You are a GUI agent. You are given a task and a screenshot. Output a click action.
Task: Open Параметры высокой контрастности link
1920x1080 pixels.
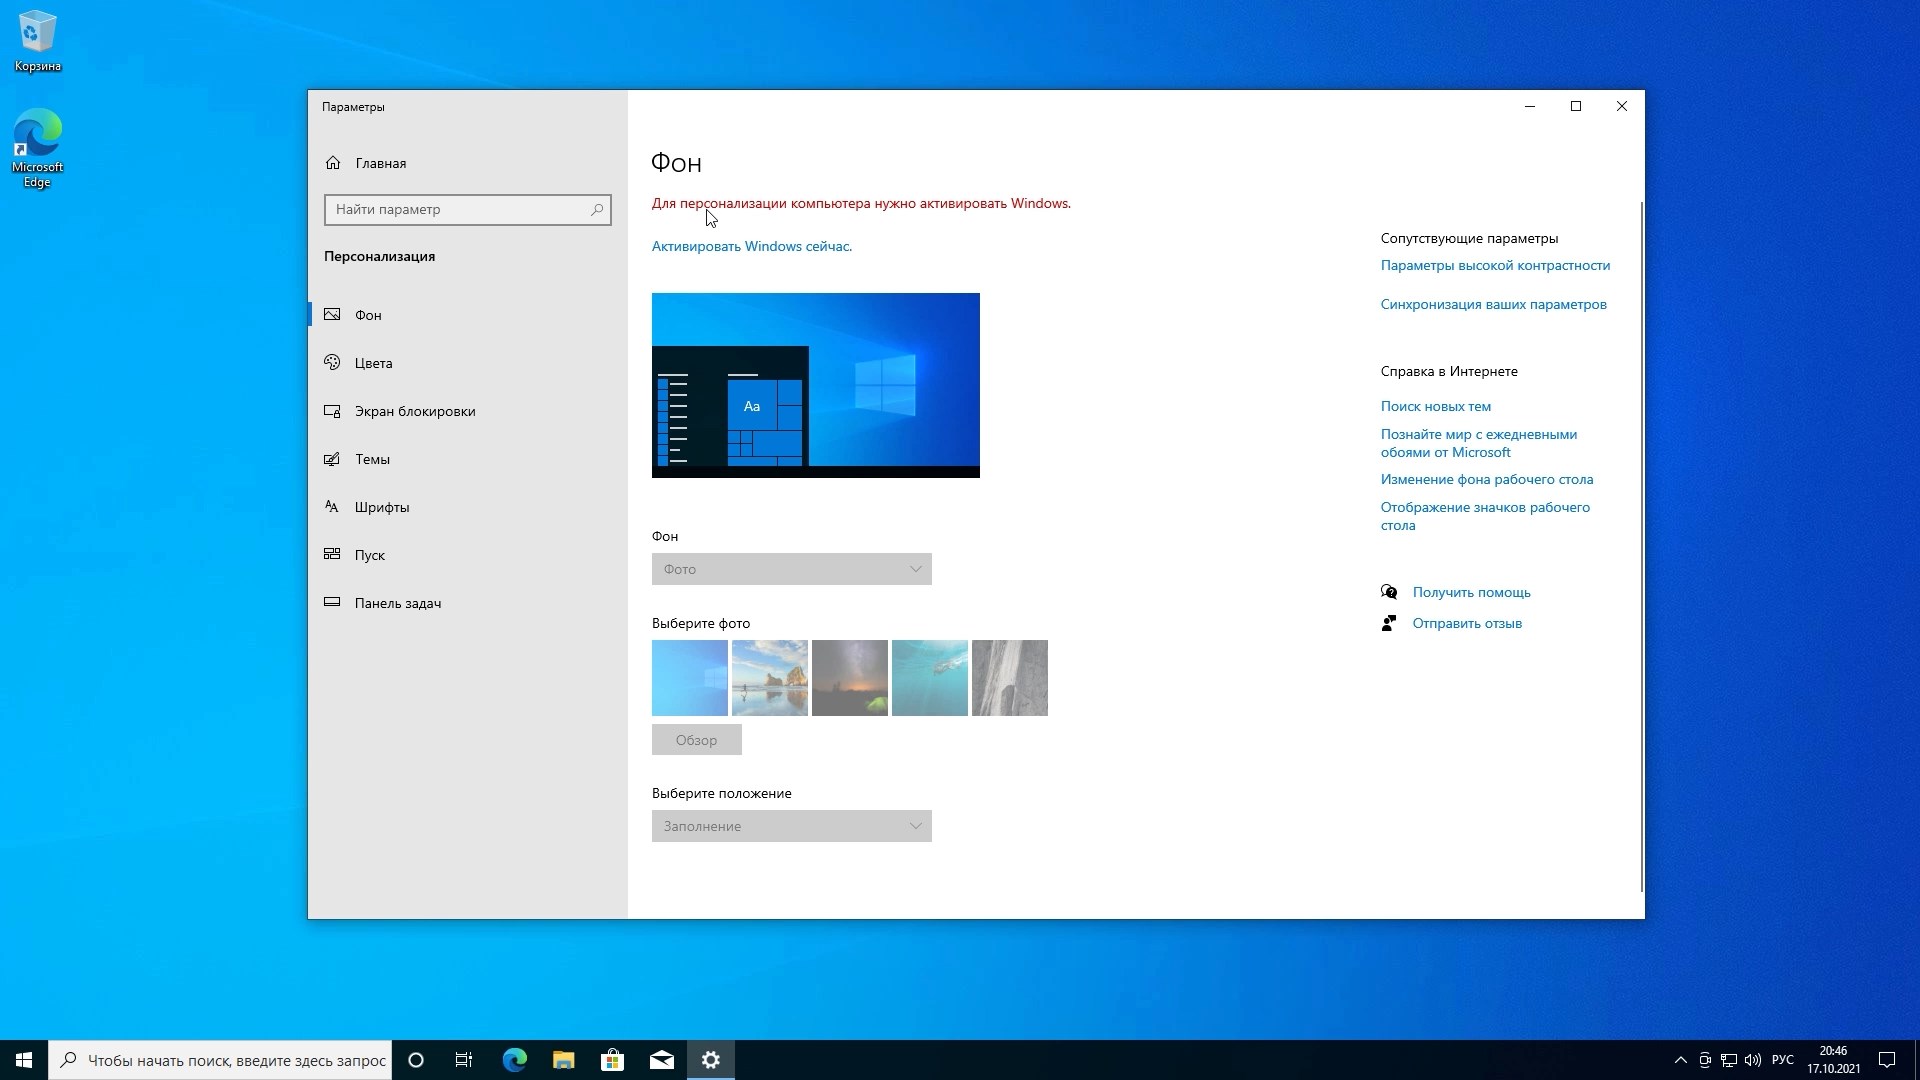click(x=1495, y=265)
